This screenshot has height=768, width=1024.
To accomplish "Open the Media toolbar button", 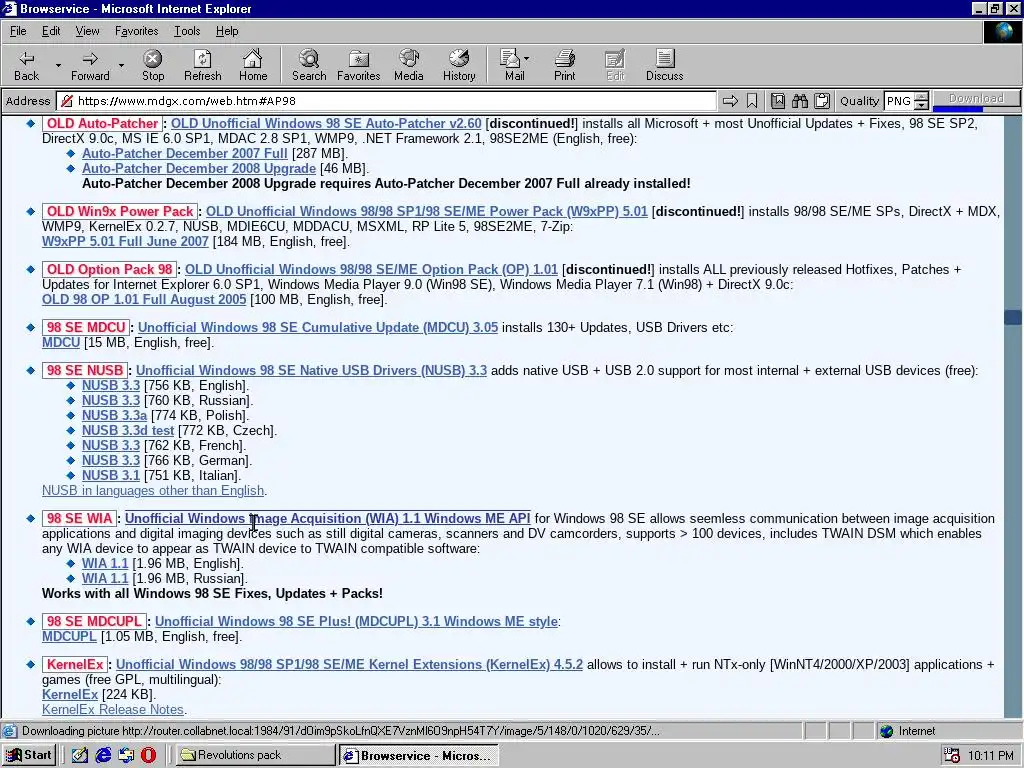I will 409,66.
